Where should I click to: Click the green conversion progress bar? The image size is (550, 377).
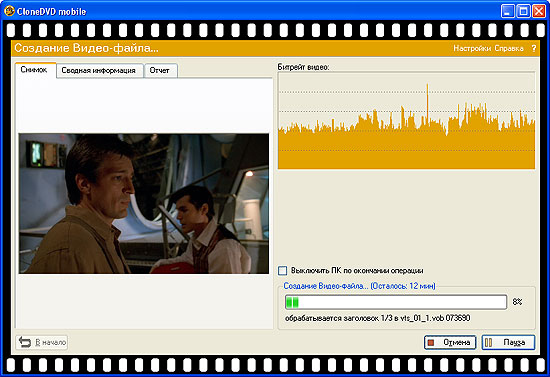(x=396, y=302)
